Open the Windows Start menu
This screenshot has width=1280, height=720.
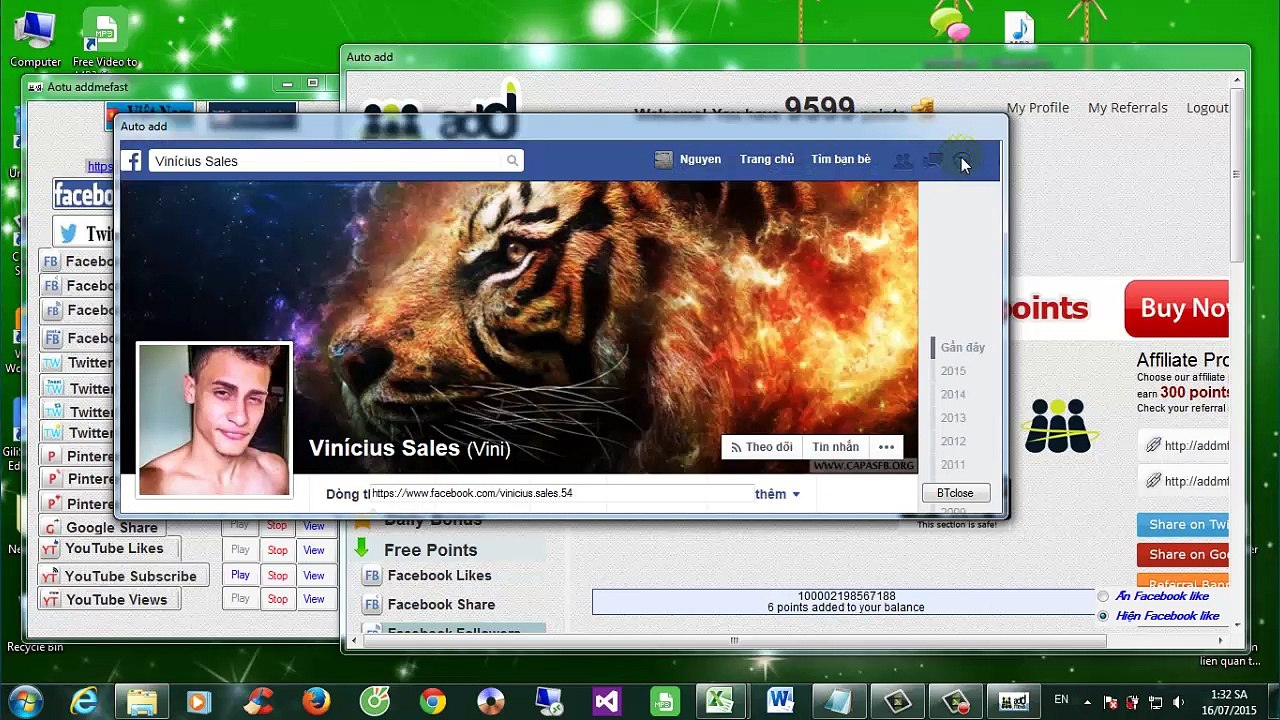[25, 701]
